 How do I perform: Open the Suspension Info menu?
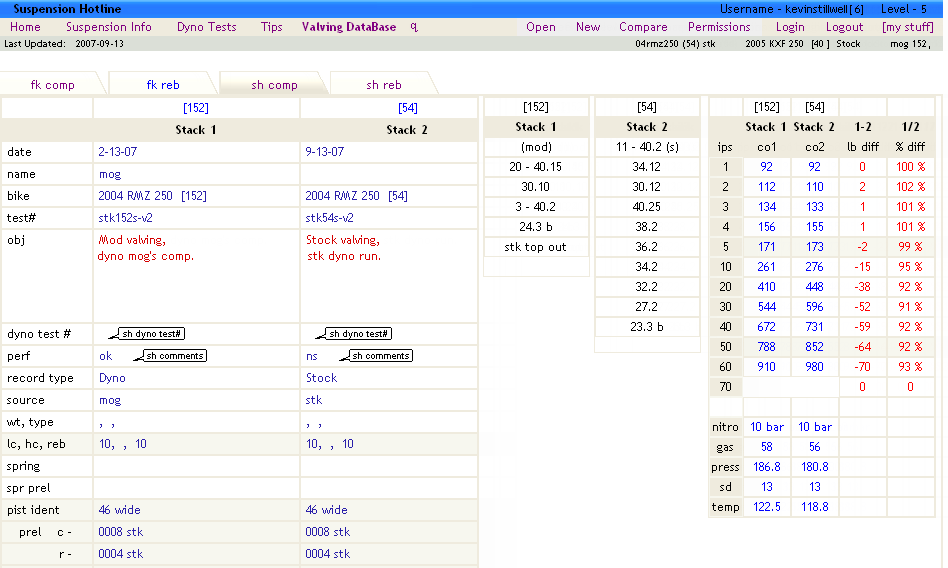coord(109,27)
